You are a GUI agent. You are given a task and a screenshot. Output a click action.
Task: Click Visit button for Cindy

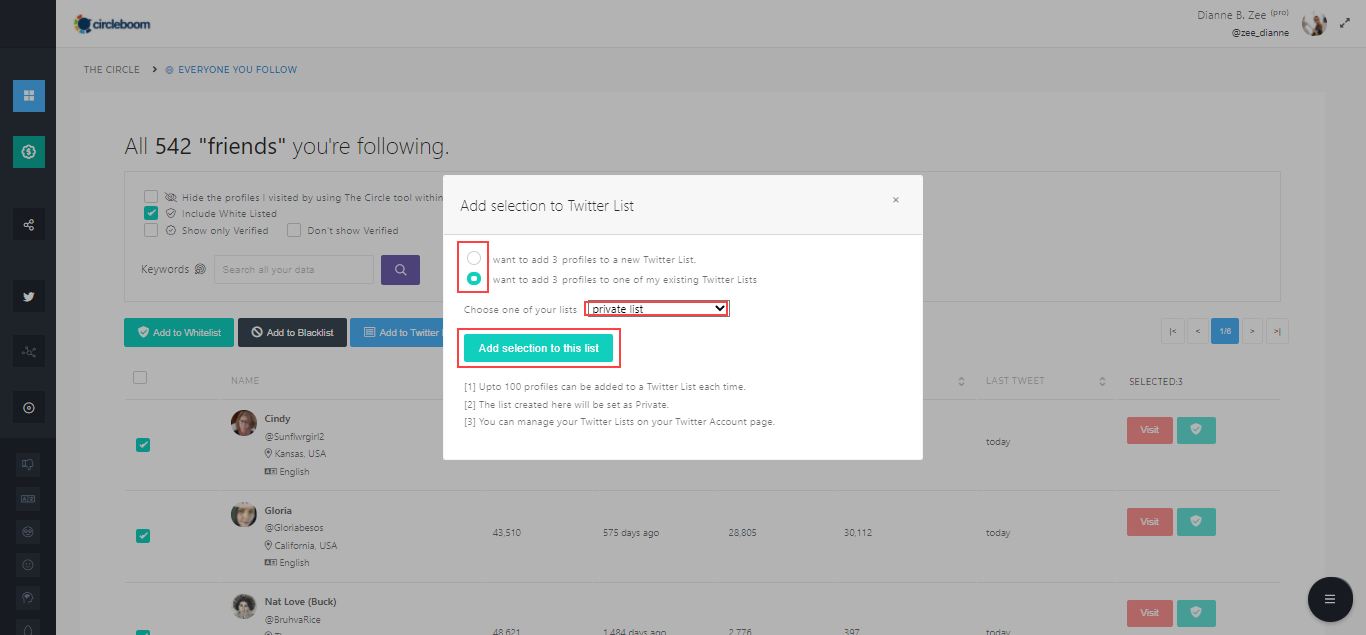(1149, 430)
